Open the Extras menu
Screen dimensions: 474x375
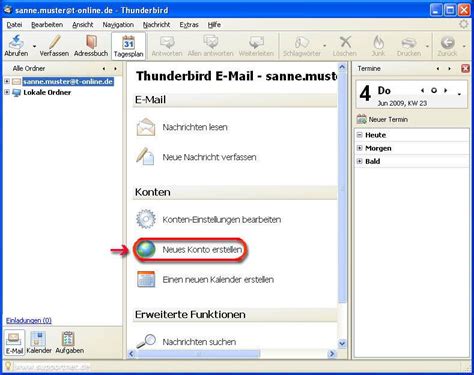click(189, 25)
